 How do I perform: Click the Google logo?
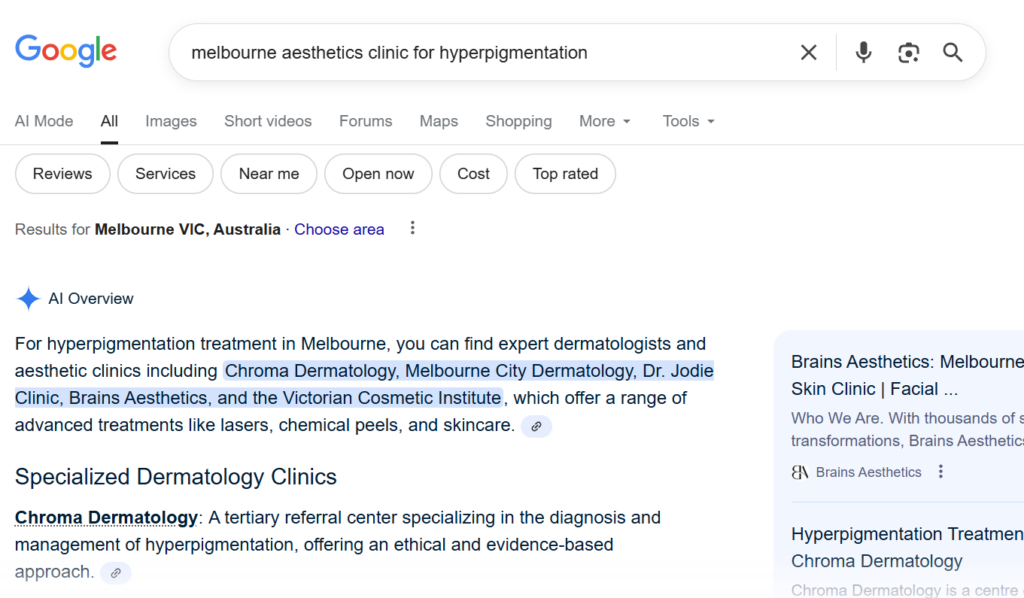[66, 51]
